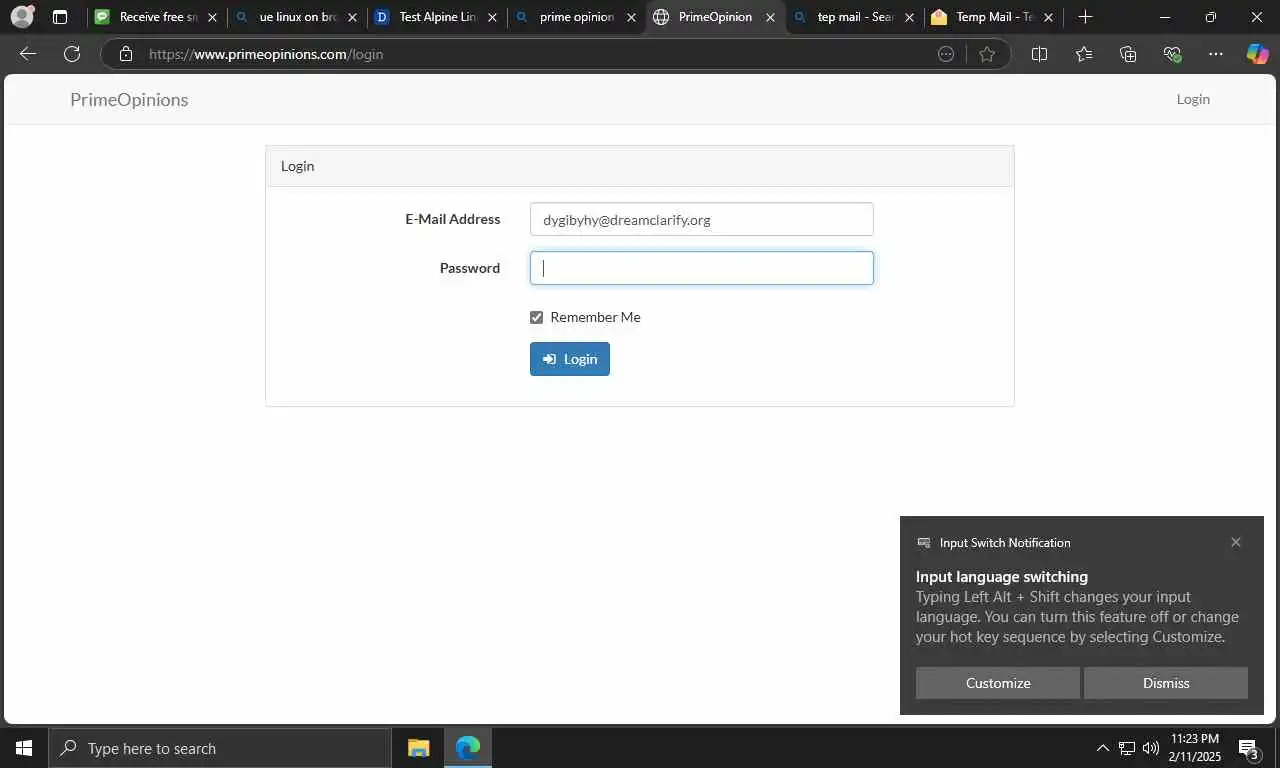Switch to Temp Mail tab
The image size is (1280, 768).
(x=992, y=17)
